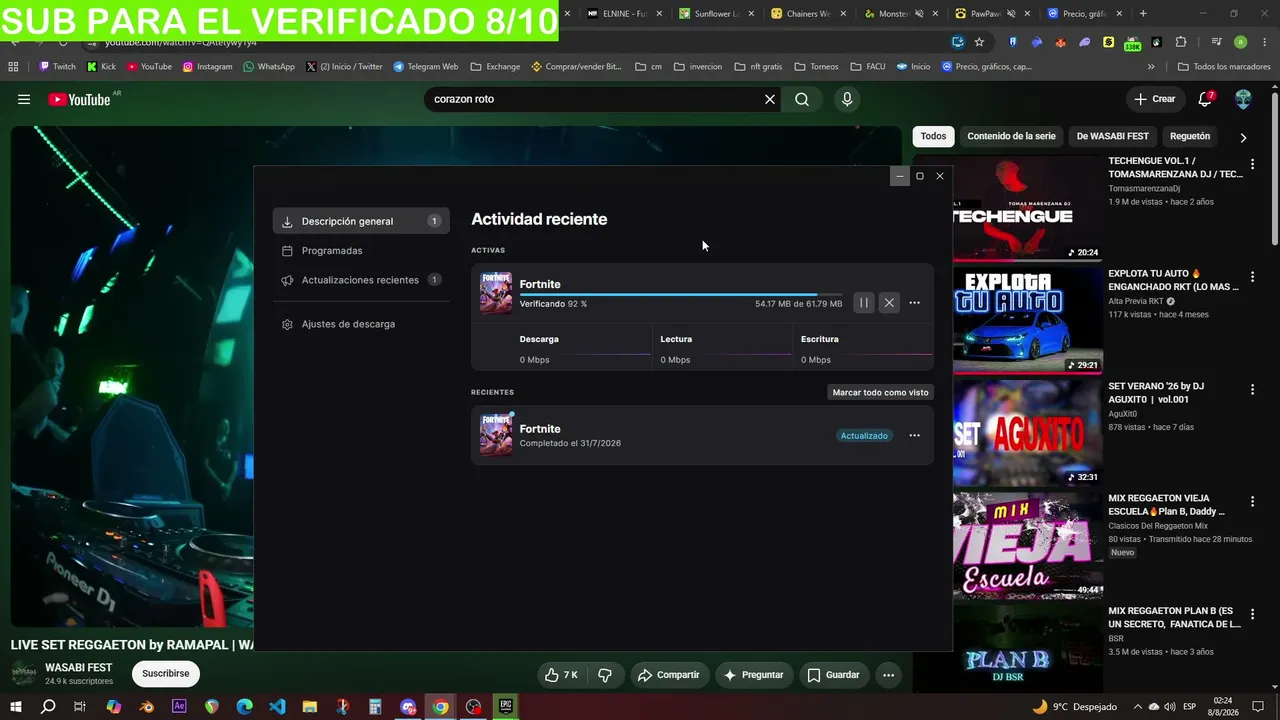This screenshot has width=1280, height=720.
Task: Subscribe to WASABI FEST with Suscribirse
Action: coord(165,674)
